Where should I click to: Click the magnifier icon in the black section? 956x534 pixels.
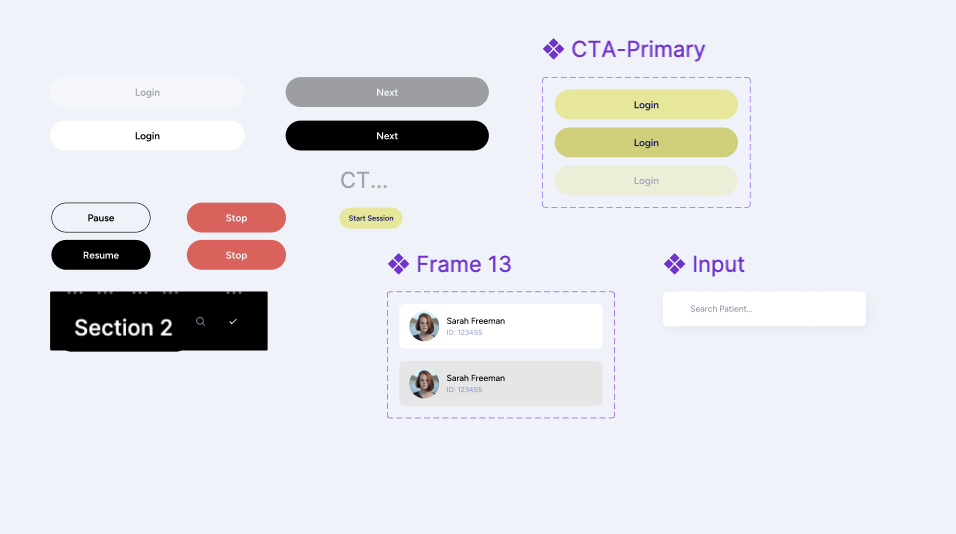(201, 321)
